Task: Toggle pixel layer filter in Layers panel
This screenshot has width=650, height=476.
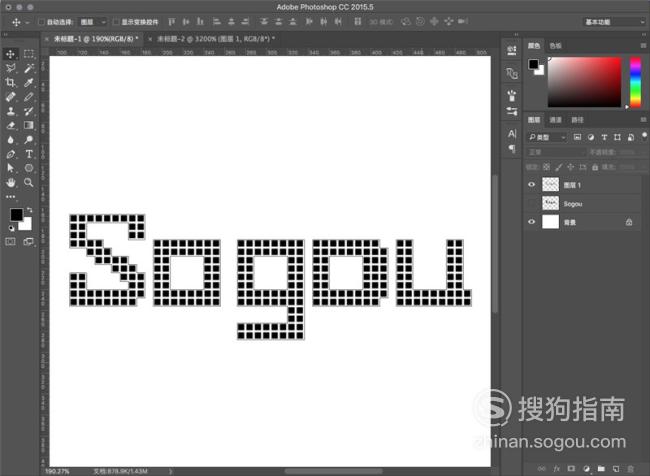Action: [x=577, y=137]
